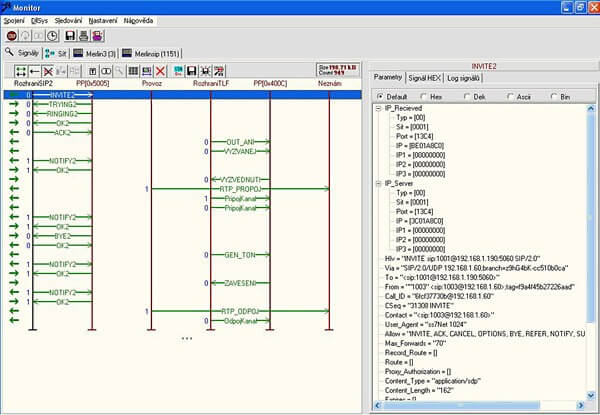Viewport: 600px width, 415px height.
Task: Click the printer icon in top toolbar
Action: point(84,36)
